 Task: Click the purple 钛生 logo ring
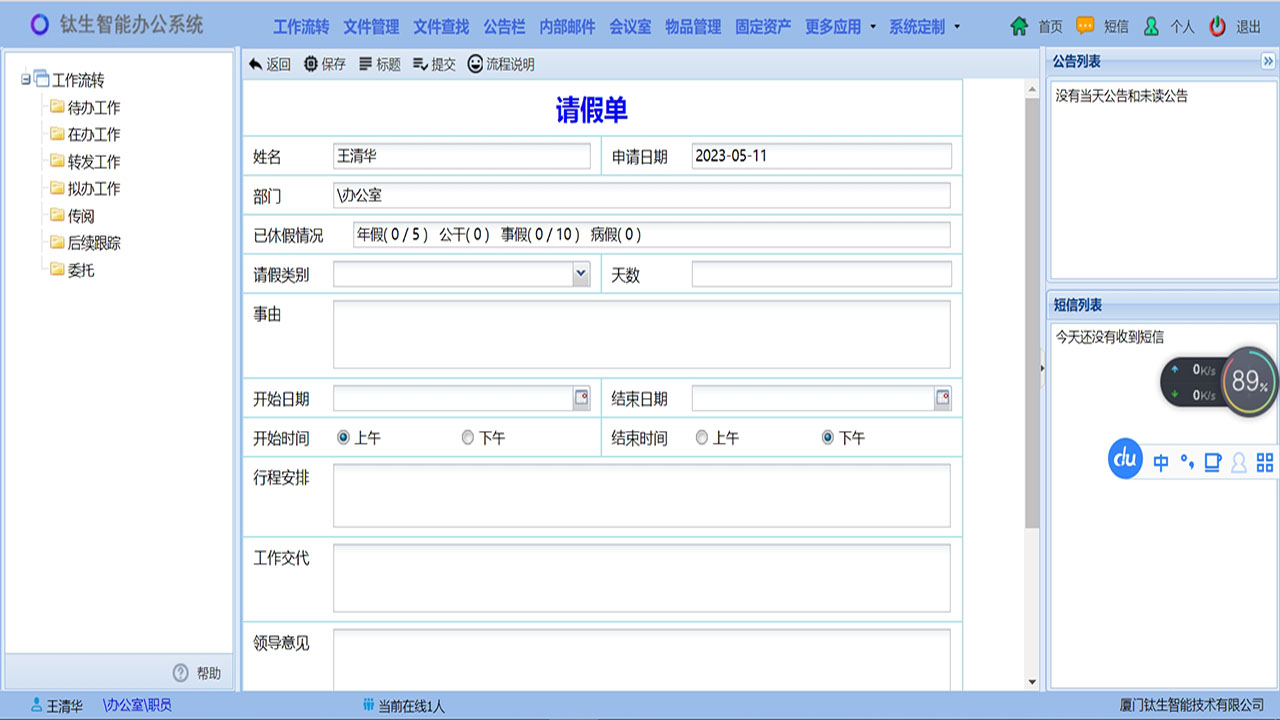coord(39,24)
